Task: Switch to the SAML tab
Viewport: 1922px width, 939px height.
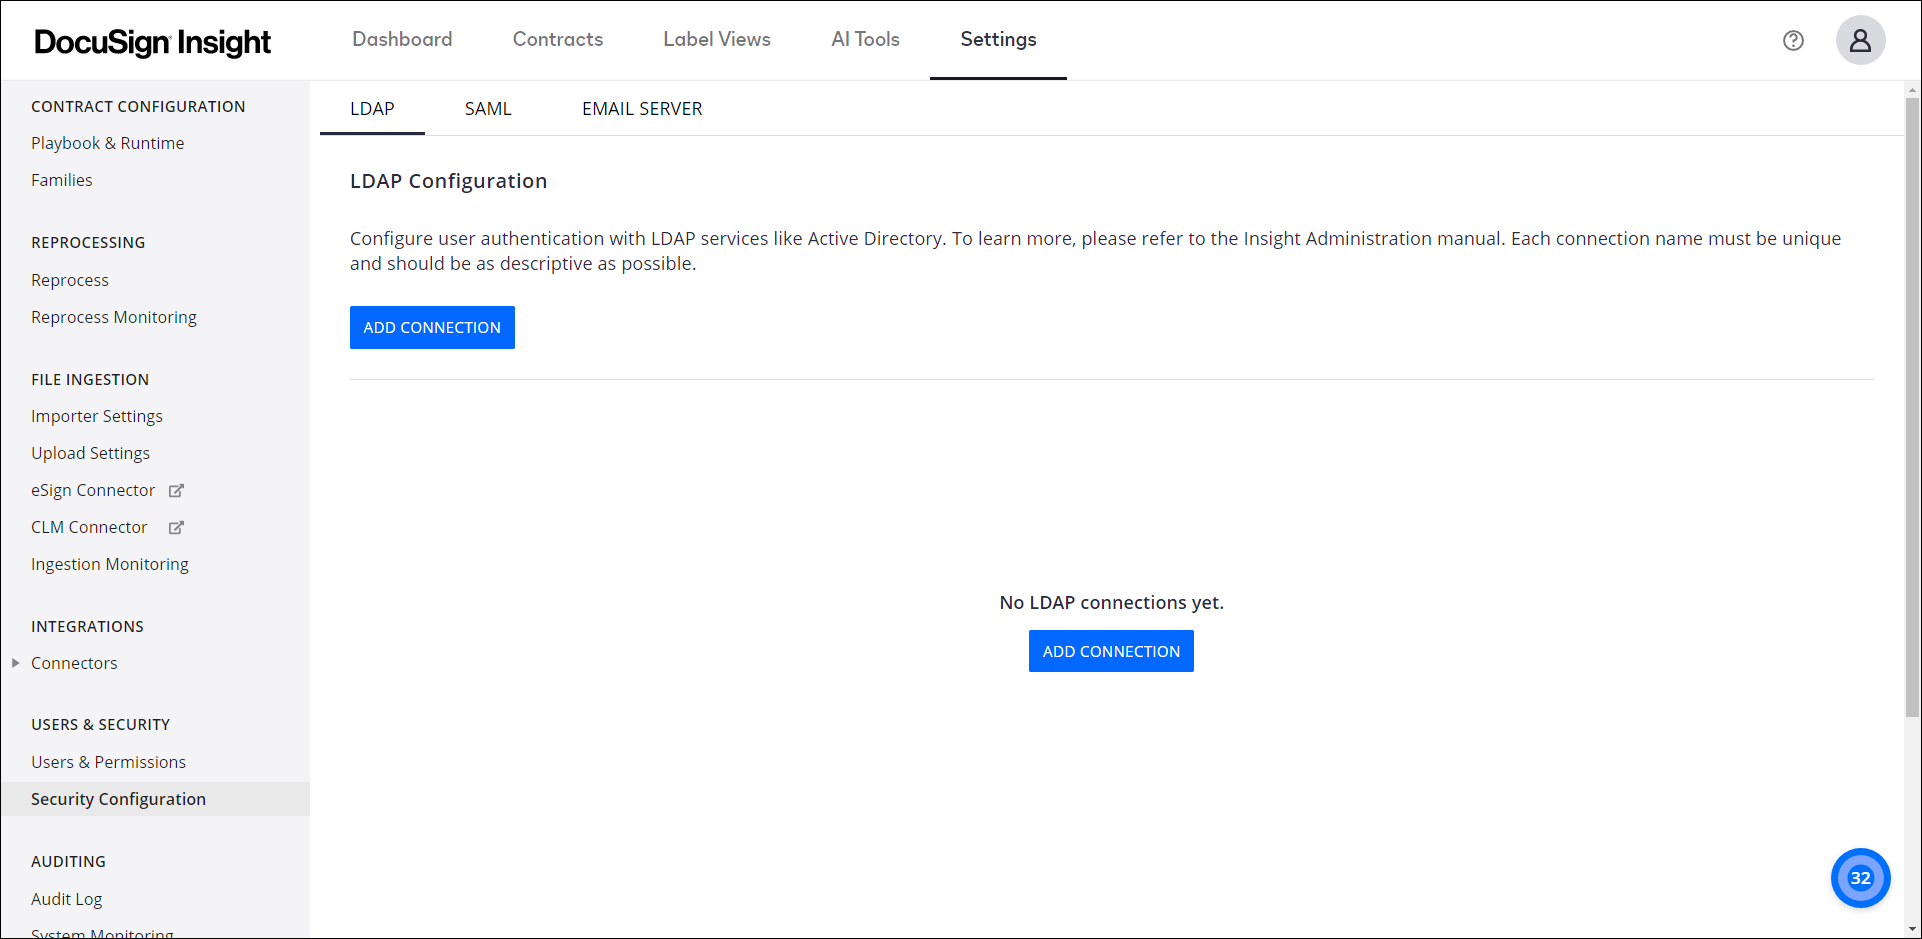Action: [x=487, y=108]
